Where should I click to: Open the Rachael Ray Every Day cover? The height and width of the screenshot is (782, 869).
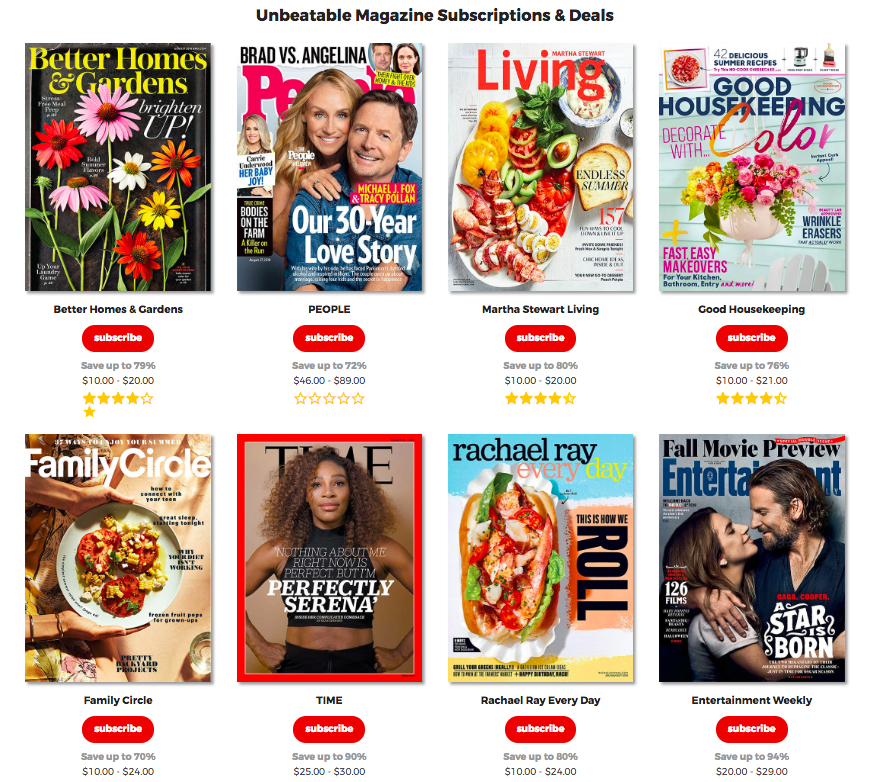click(540, 558)
